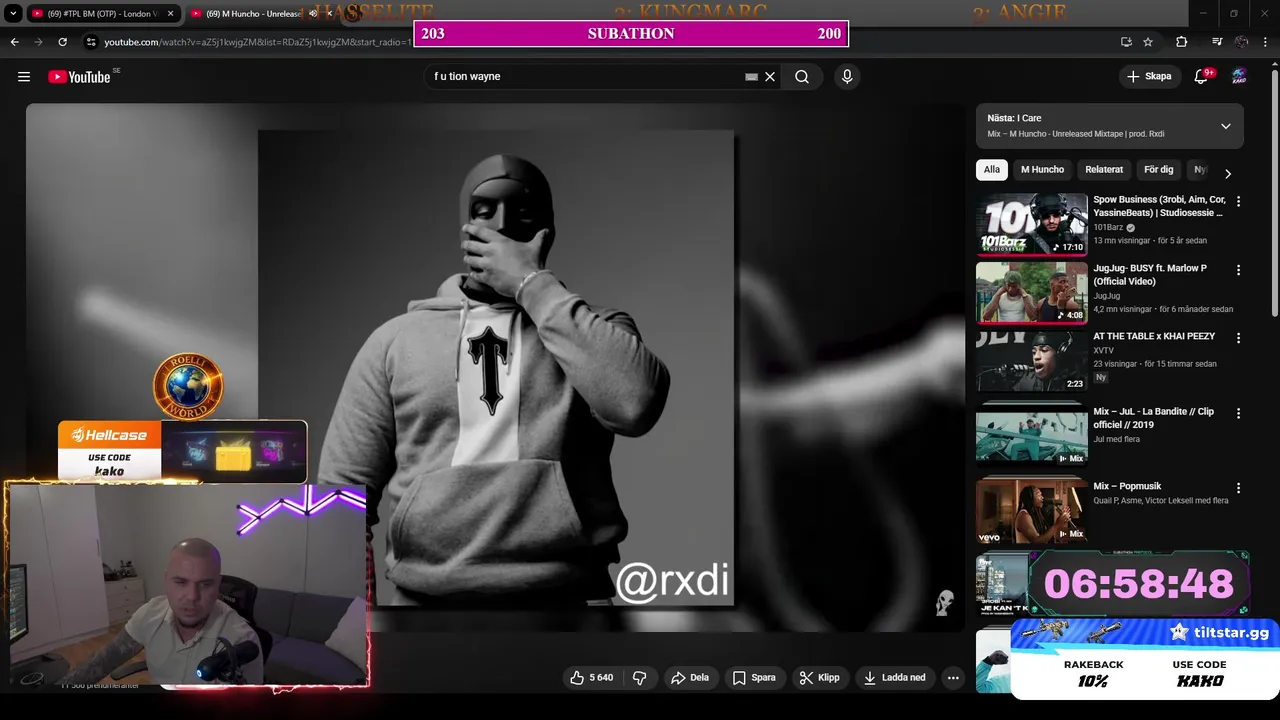Open the on-screen keyboard icon in search

tap(751, 77)
